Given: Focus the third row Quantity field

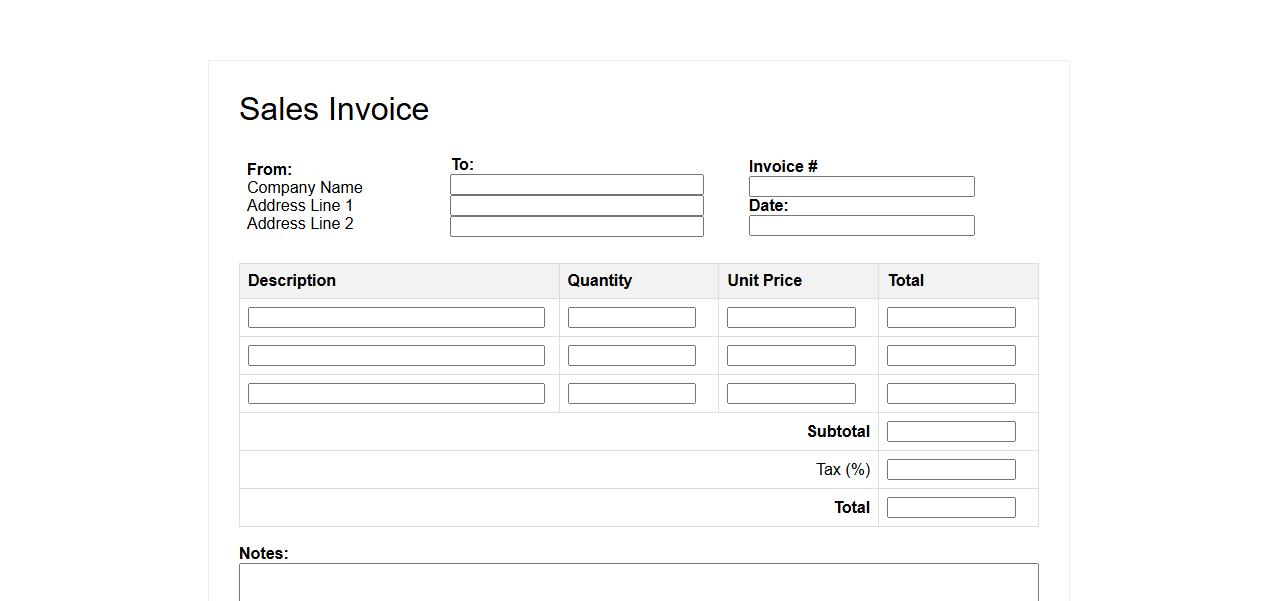Looking at the screenshot, I should tap(631, 394).
